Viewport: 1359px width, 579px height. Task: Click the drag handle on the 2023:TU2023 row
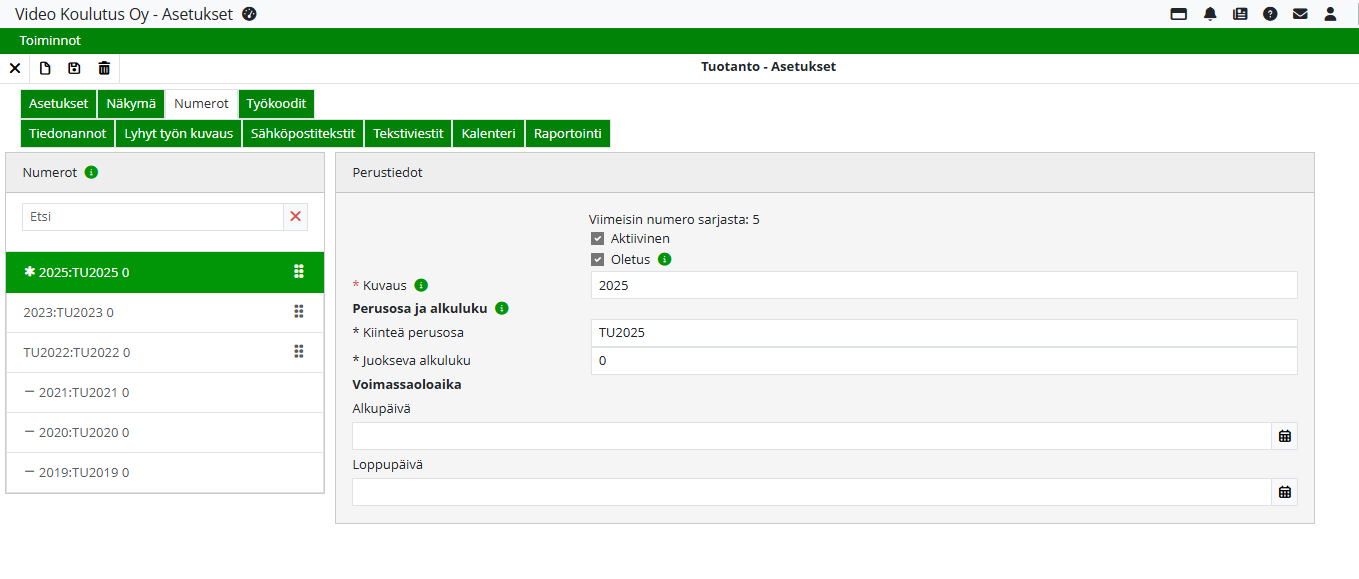pyautogui.click(x=298, y=312)
